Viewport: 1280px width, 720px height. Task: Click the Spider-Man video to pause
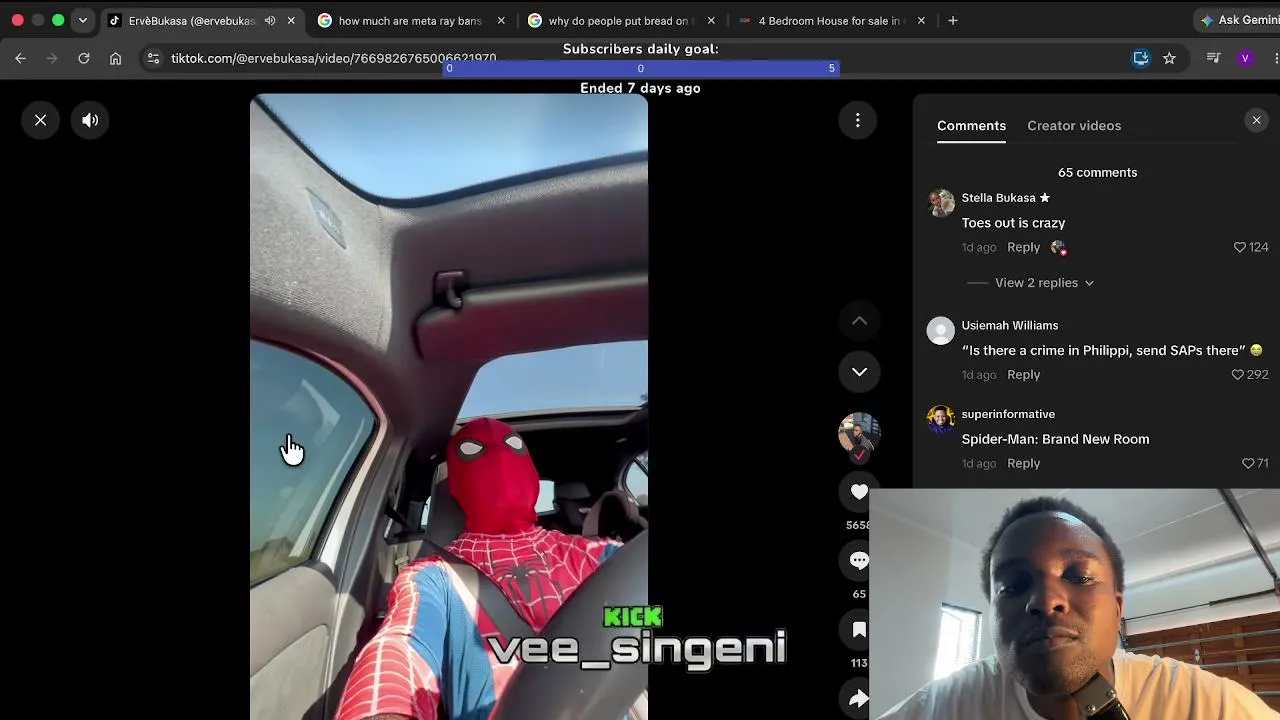tap(449, 407)
